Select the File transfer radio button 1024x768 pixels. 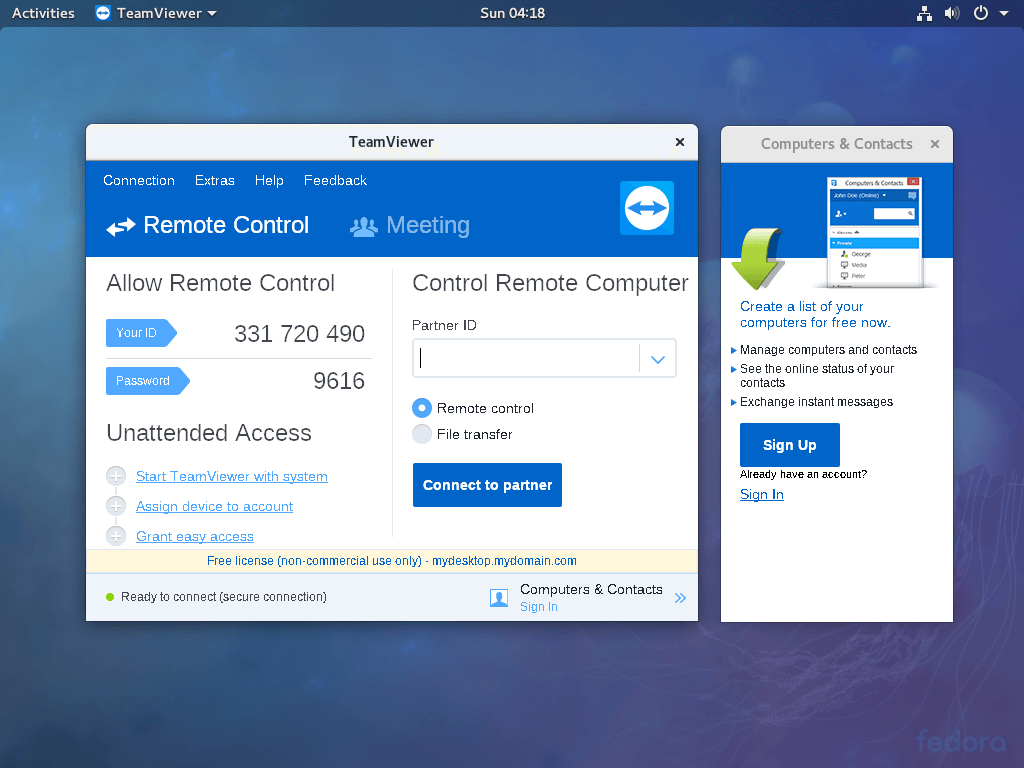[422, 434]
